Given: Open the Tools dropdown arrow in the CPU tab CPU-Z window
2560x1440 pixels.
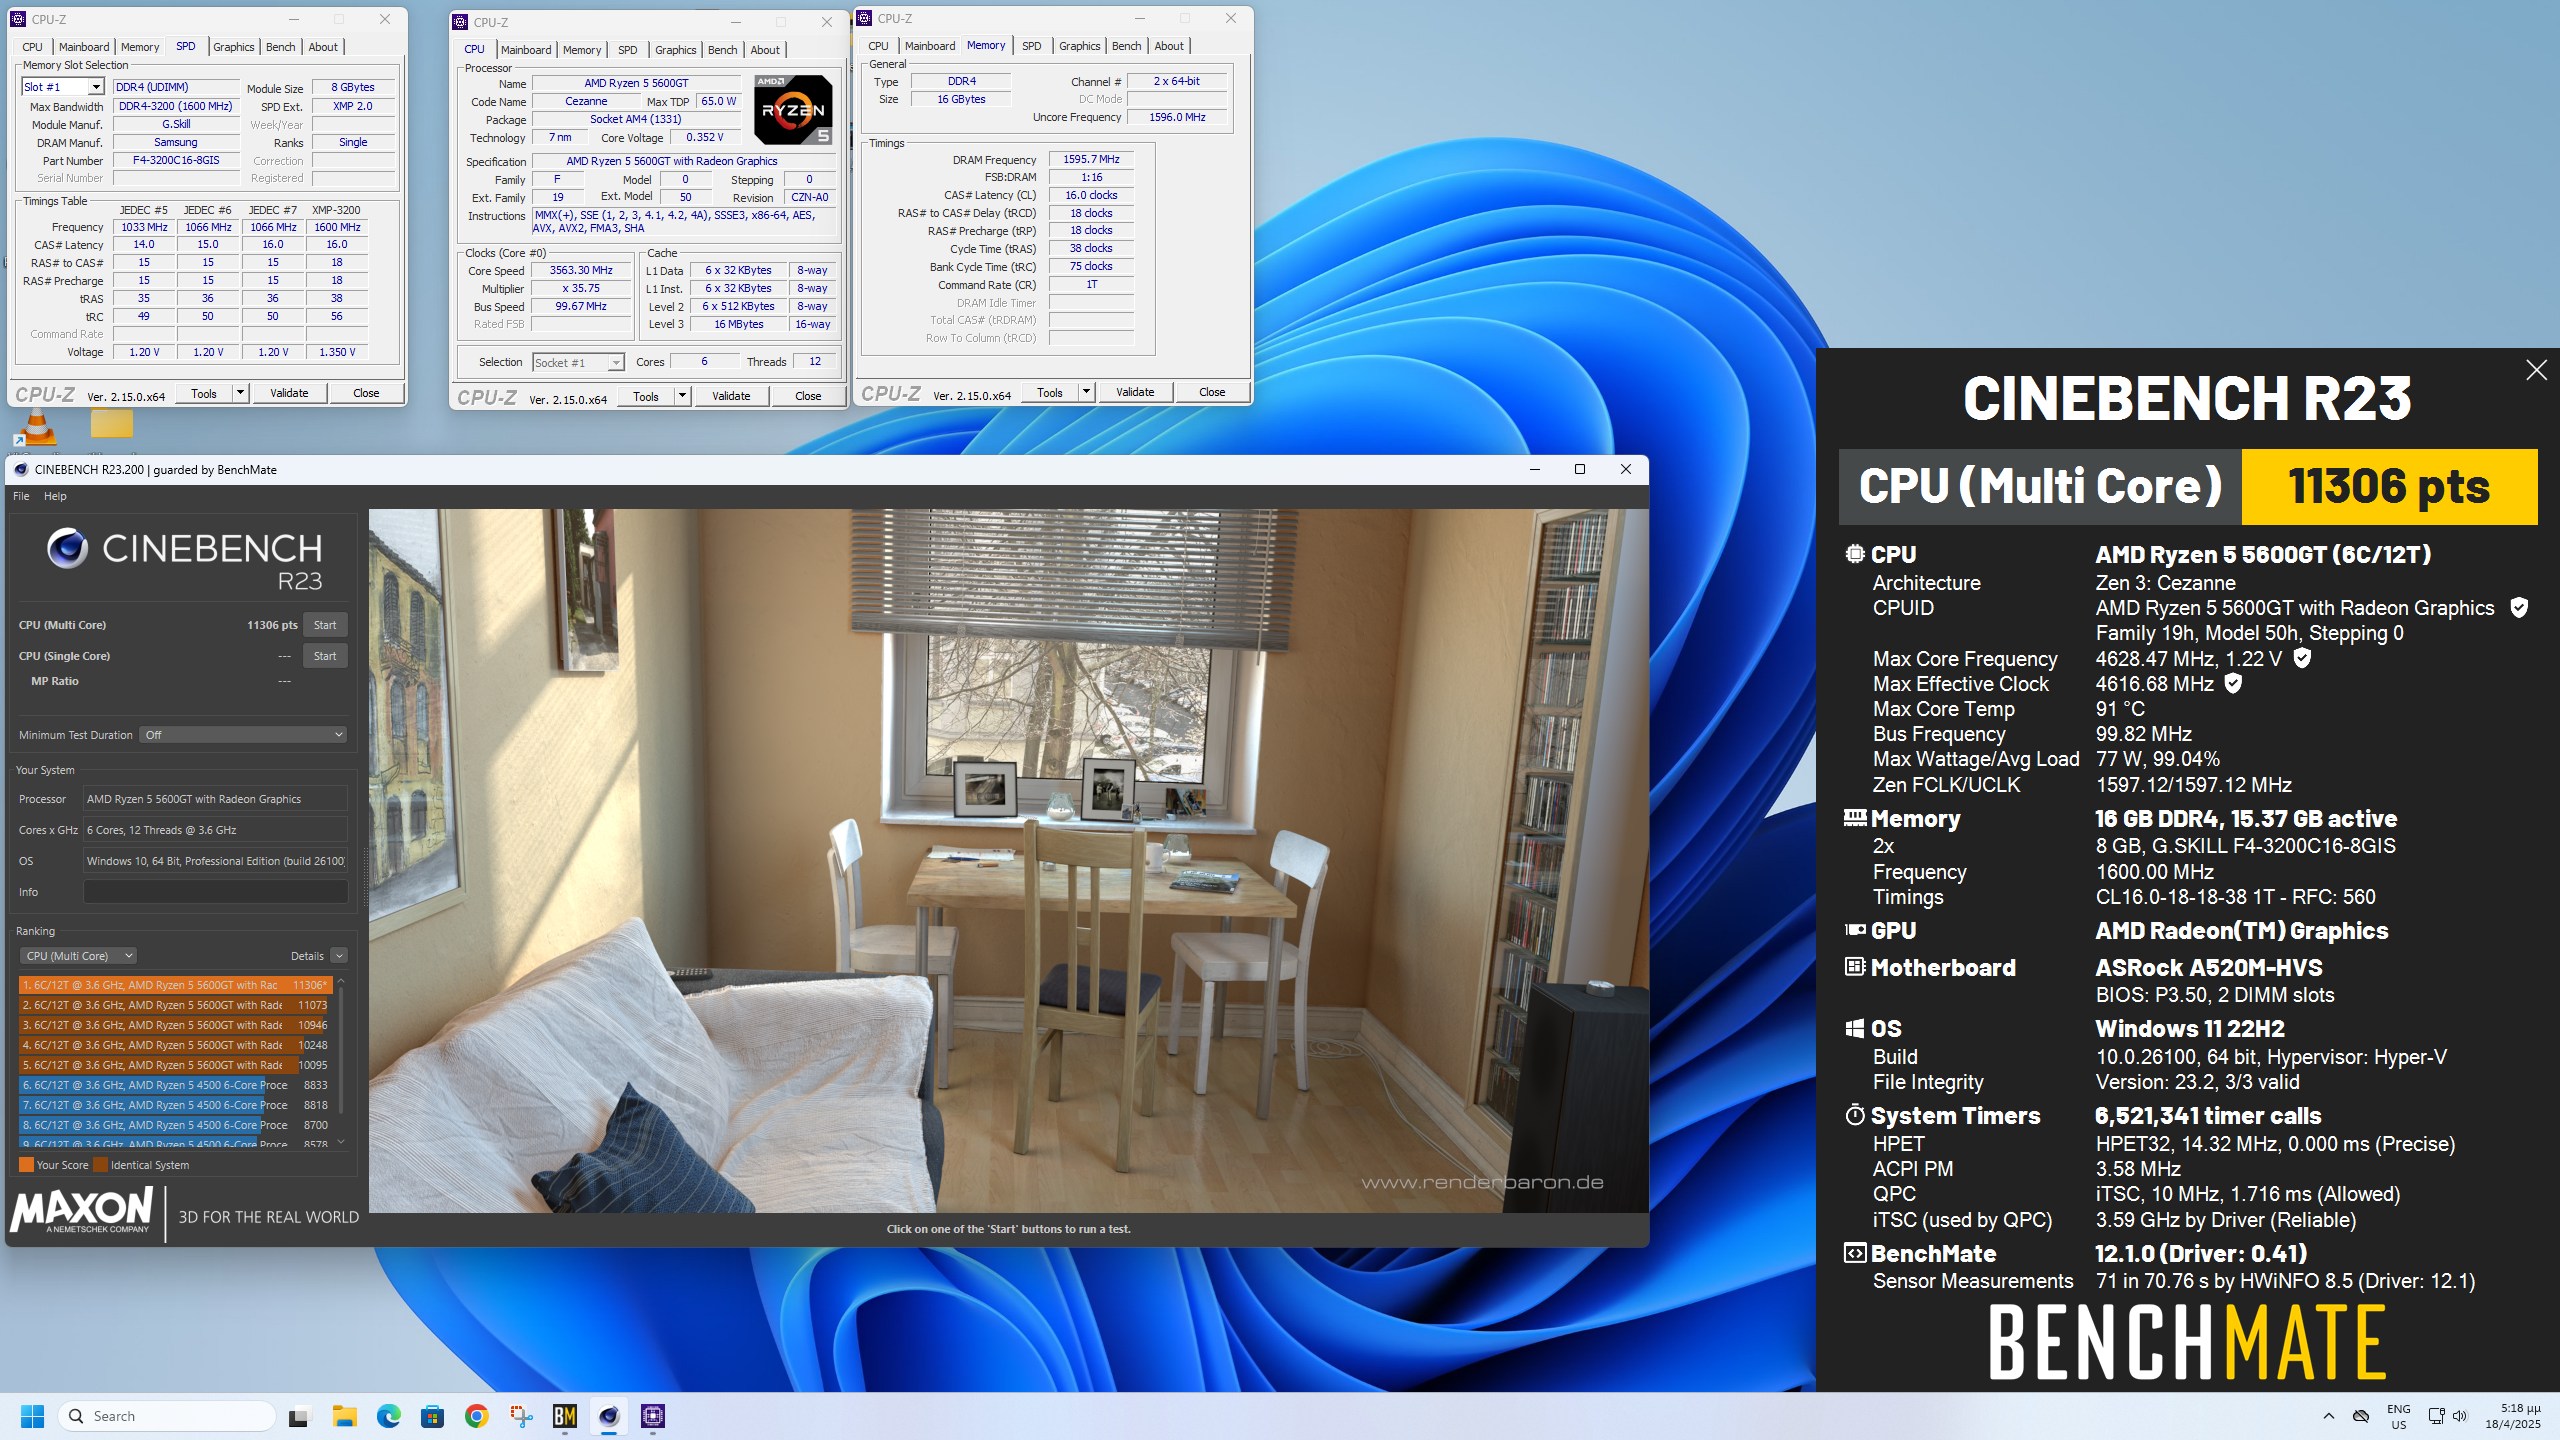Looking at the screenshot, I should click(682, 396).
